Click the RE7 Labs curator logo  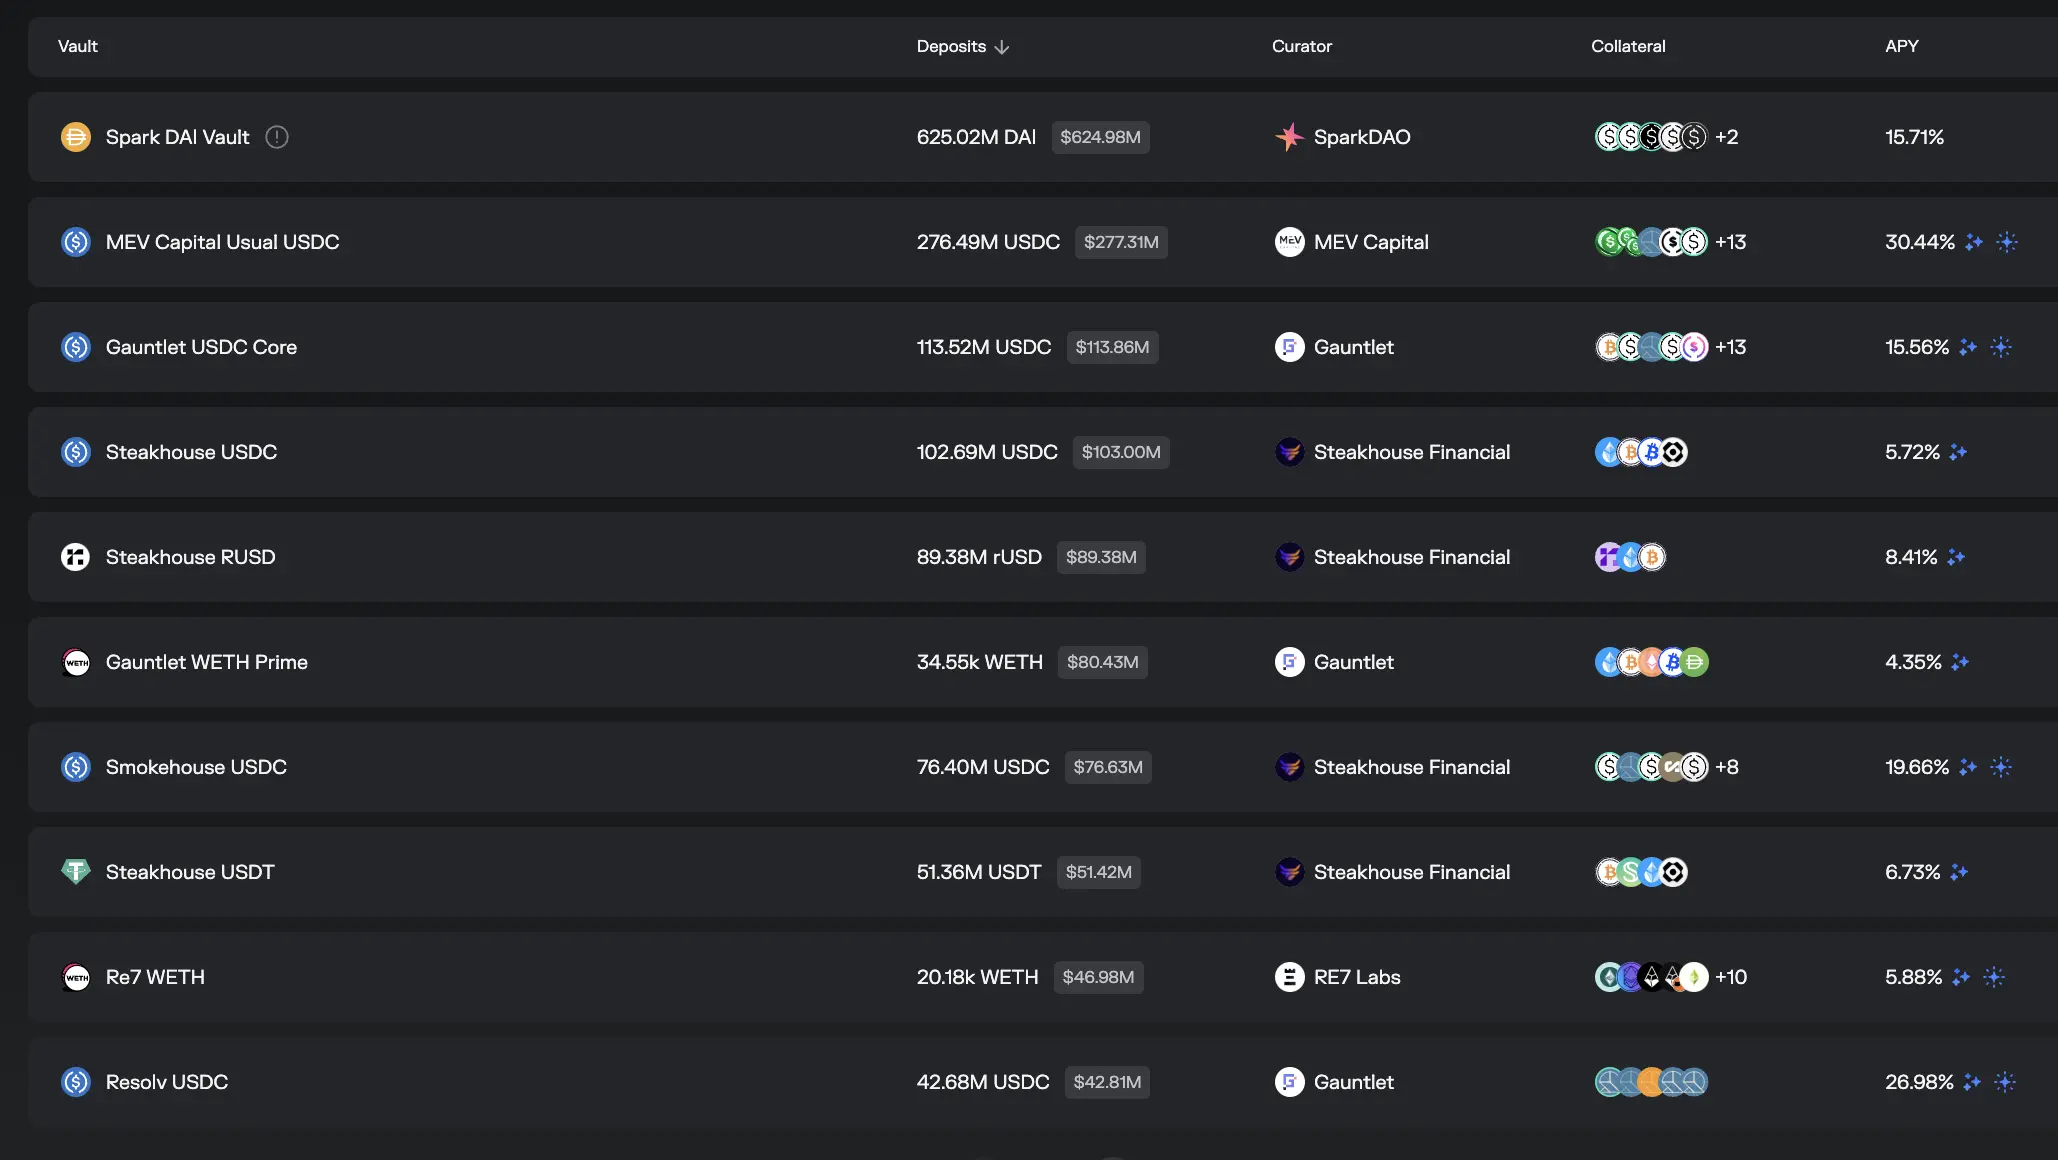click(1289, 977)
